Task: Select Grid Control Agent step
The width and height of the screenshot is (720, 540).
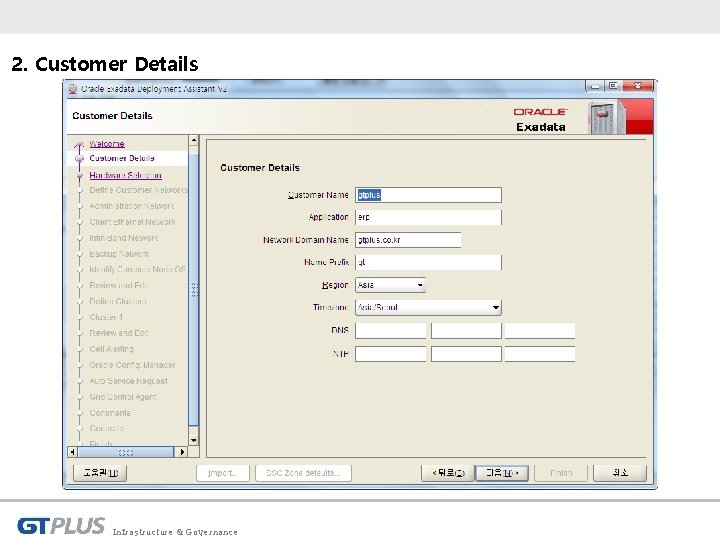Action: coord(123,397)
